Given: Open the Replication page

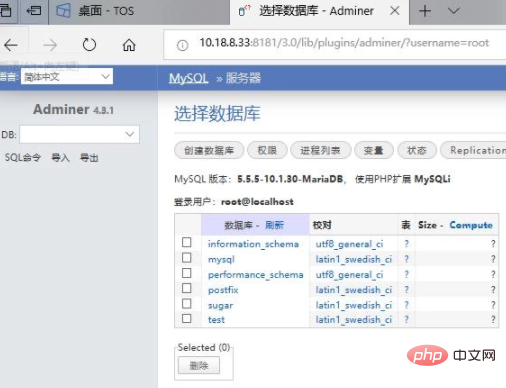Looking at the screenshot, I should (473, 150).
